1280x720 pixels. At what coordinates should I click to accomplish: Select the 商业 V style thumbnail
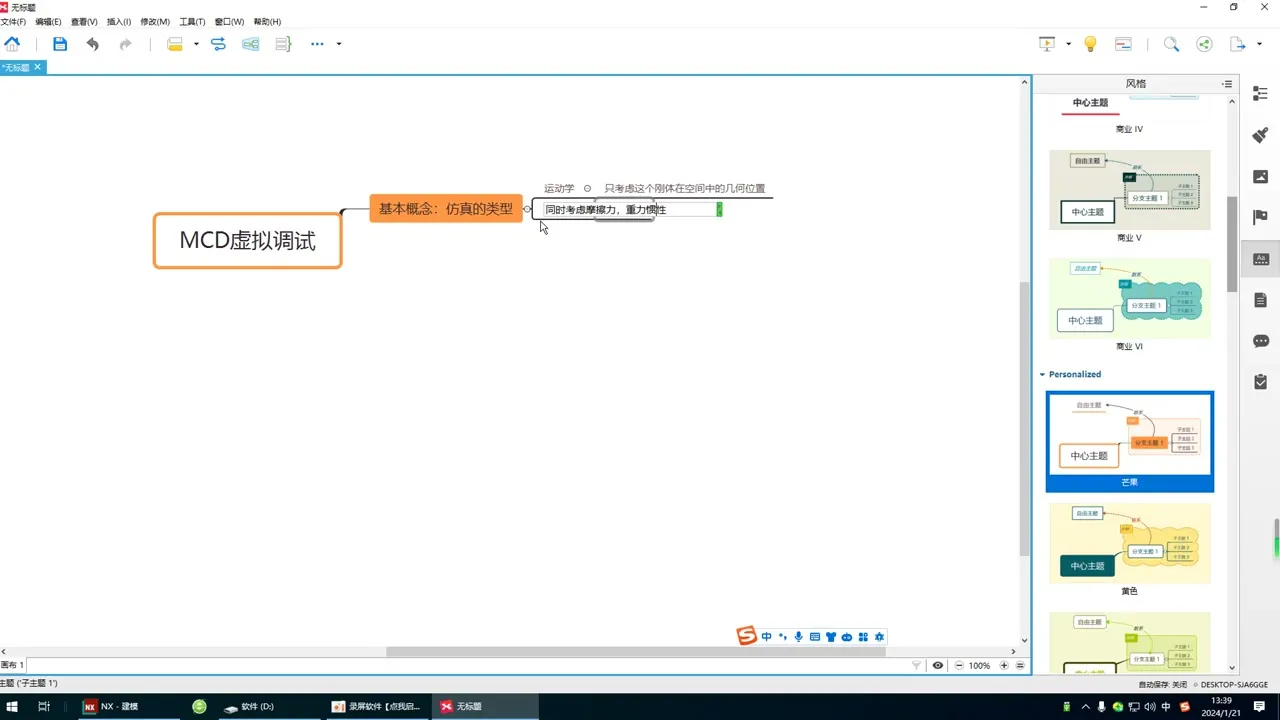point(1129,190)
